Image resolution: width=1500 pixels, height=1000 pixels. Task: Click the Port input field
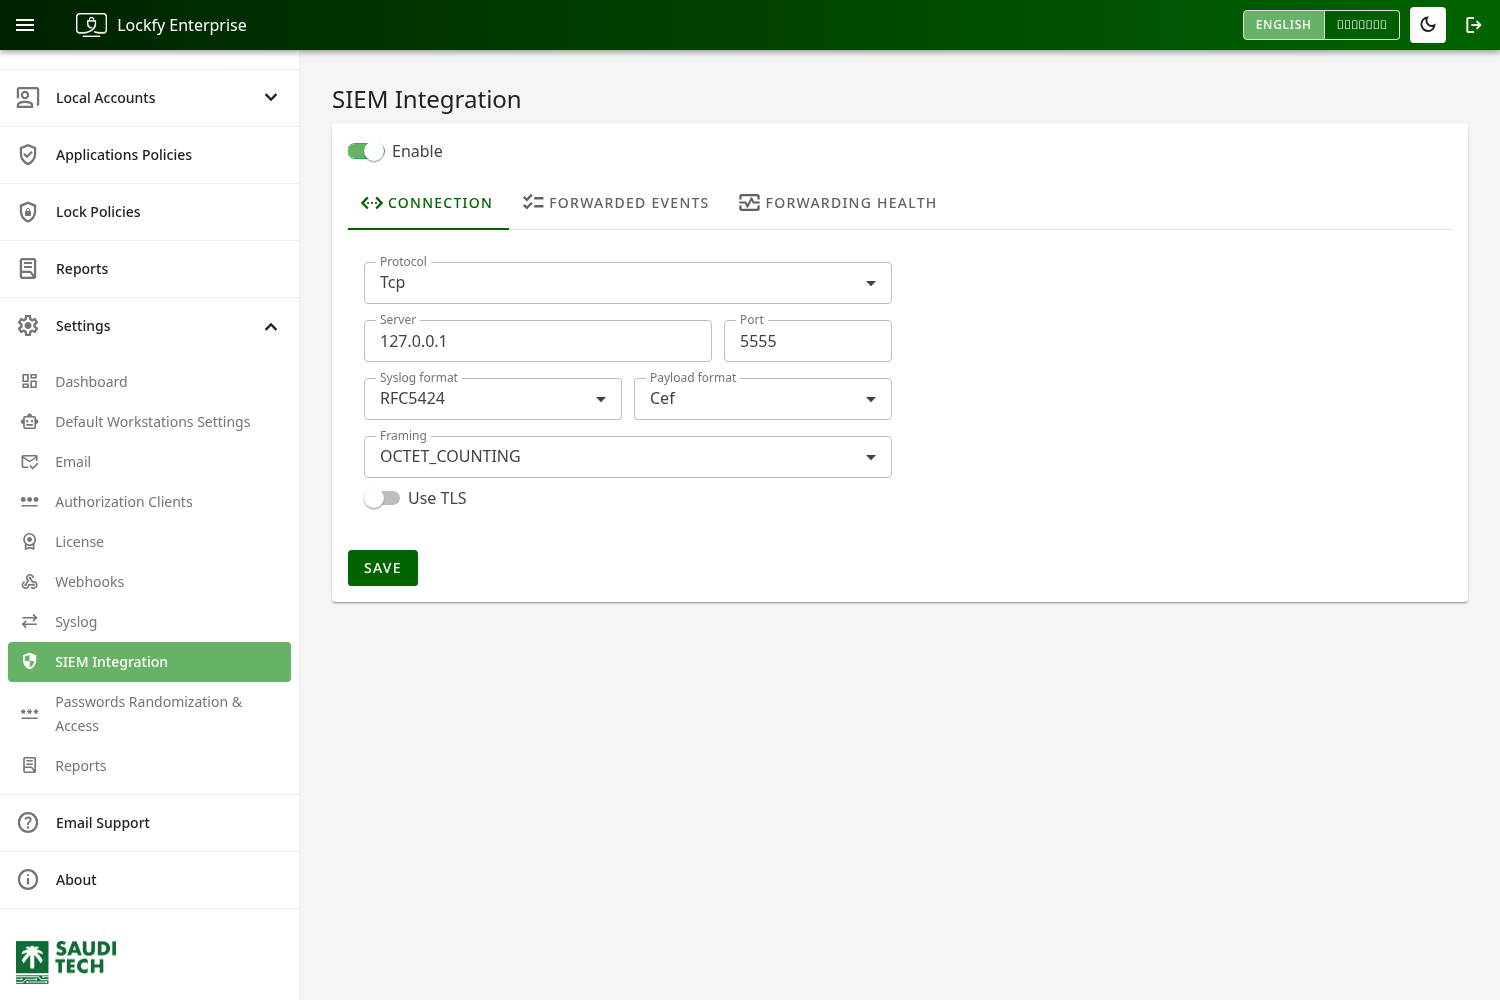(x=808, y=341)
